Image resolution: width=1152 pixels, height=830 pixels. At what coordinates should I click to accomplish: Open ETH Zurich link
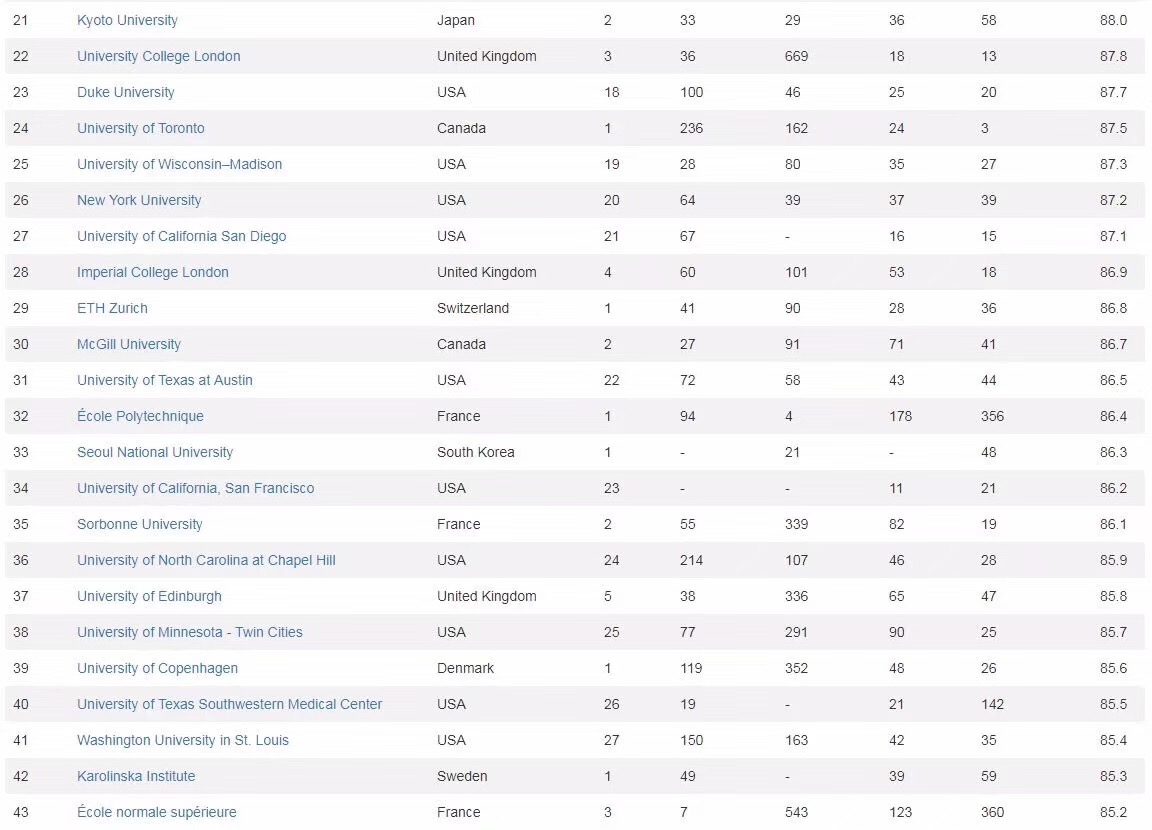pos(112,308)
